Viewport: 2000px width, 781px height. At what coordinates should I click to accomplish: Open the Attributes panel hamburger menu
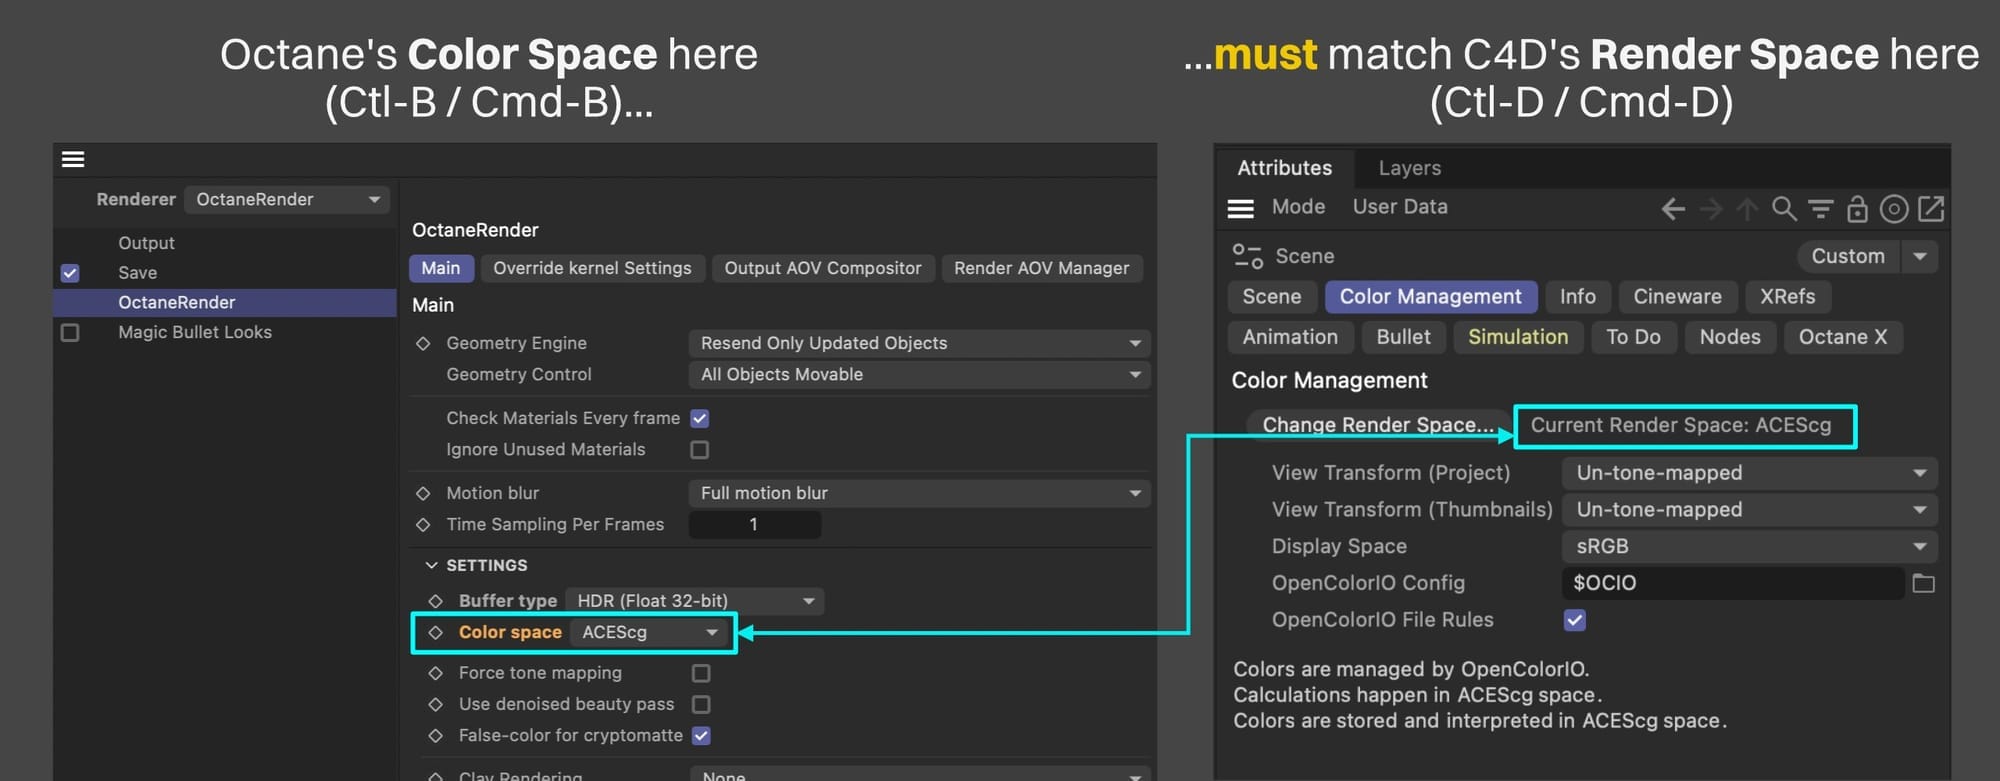(1241, 208)
